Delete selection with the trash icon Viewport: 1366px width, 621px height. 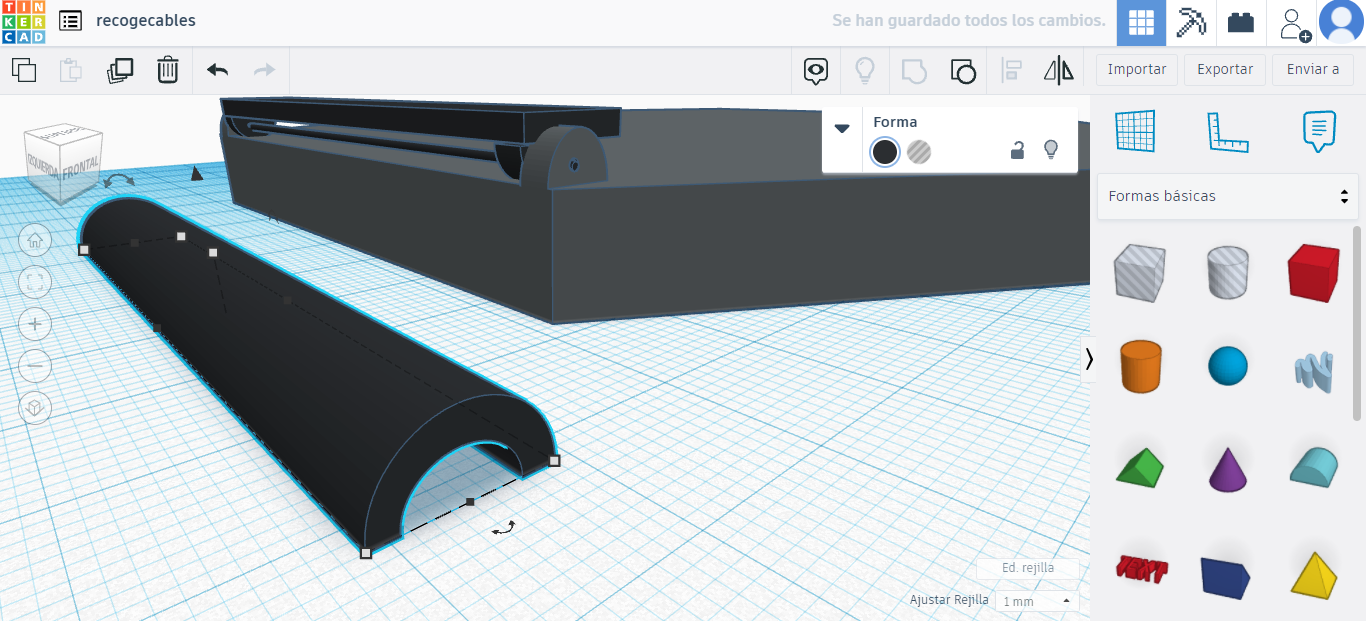point(168,70)
